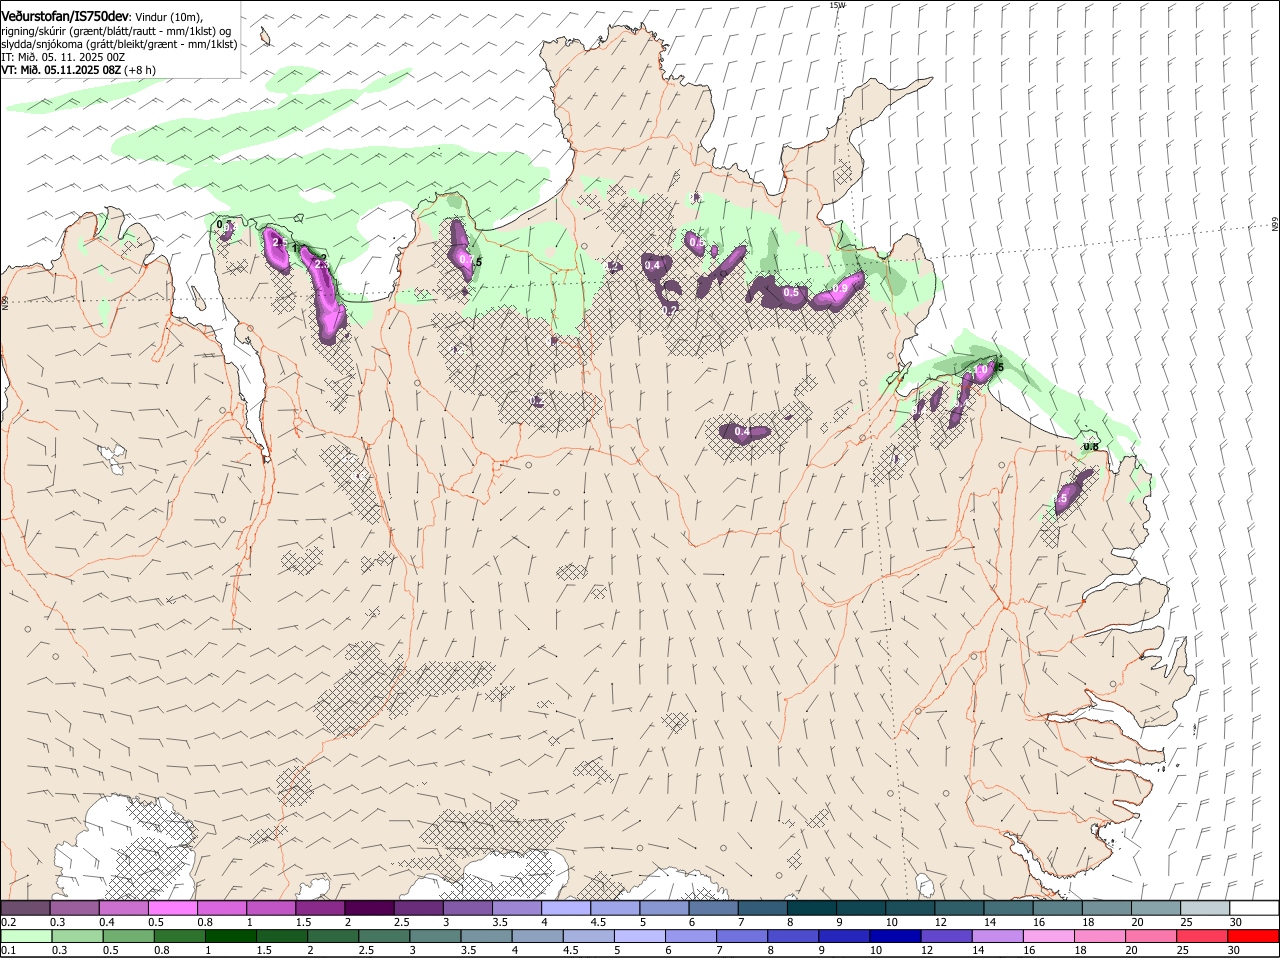Pick the 5 swatch in the bottom rain legend row
Image resolution: width=1280 pixels, height=958 pixels.
[x=640, y=936]
